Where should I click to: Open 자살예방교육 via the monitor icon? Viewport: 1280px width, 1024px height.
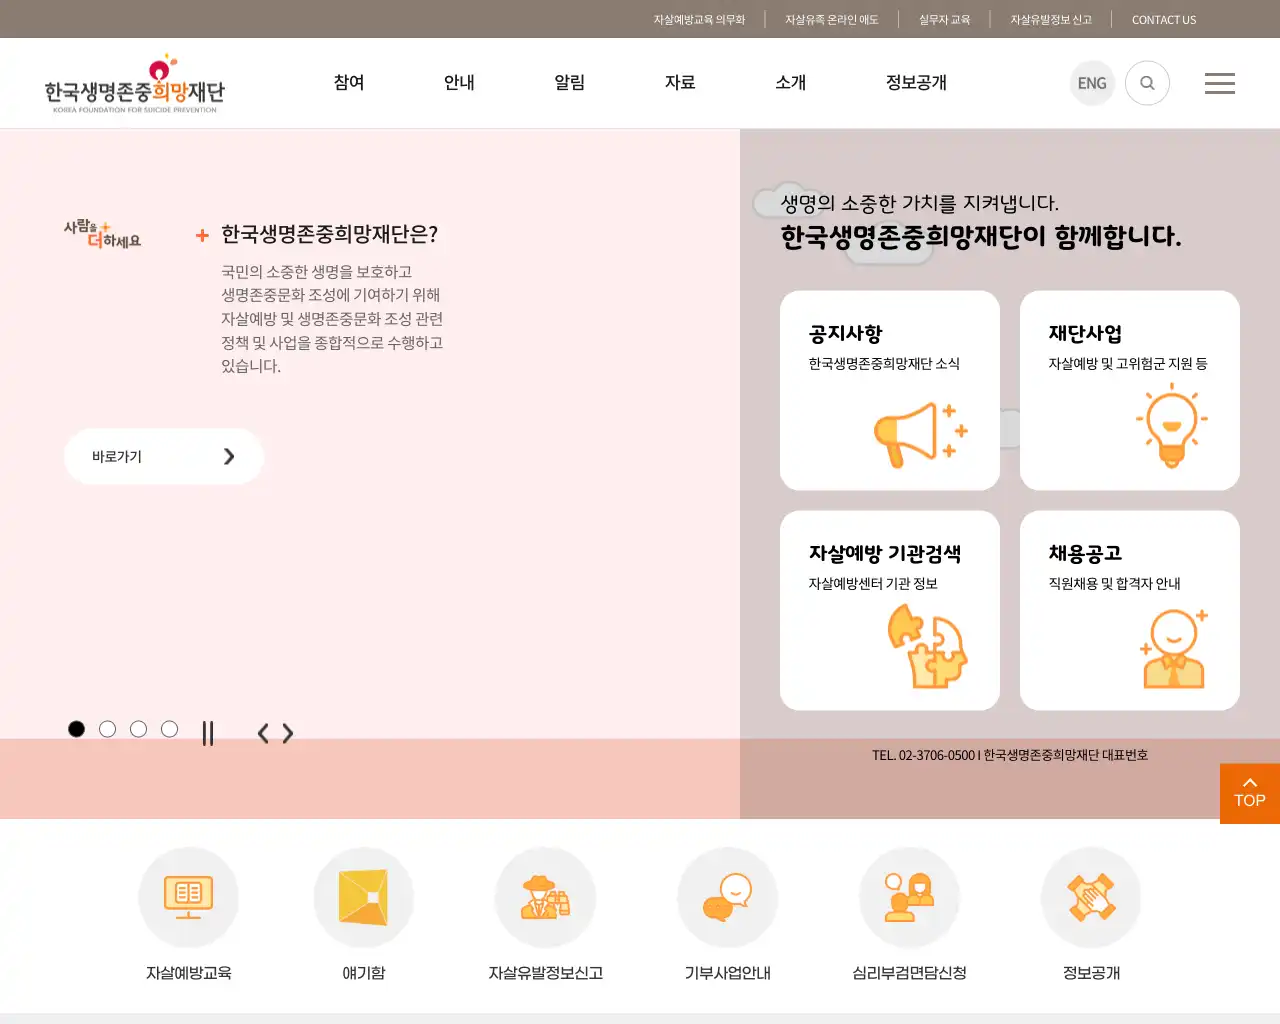tap(188, 897)
